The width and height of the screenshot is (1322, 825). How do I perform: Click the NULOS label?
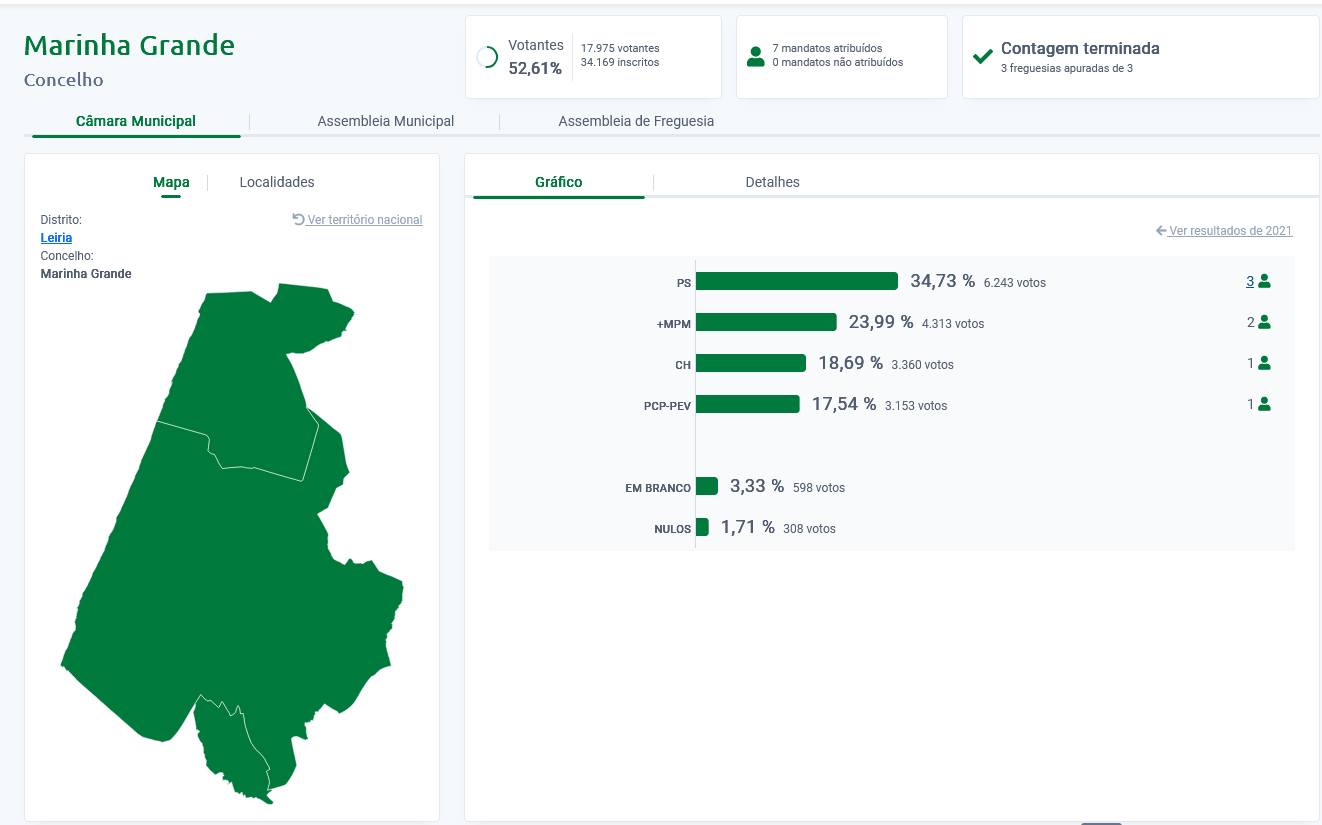pyautogui.click(x=673, y=529)
